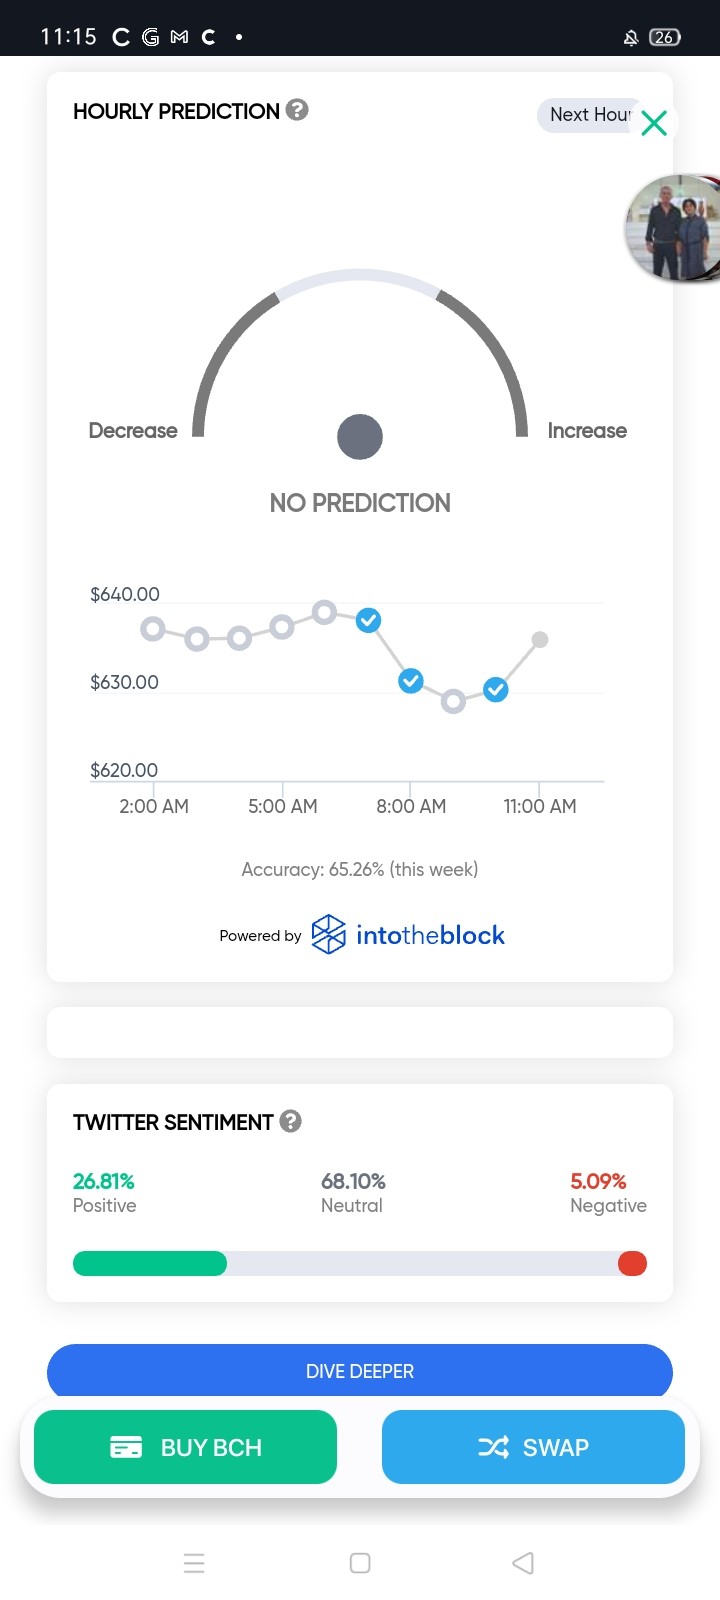Tap the Buy BCH button
This screenshot has width=720, height=1600.
pos(185,1447)
